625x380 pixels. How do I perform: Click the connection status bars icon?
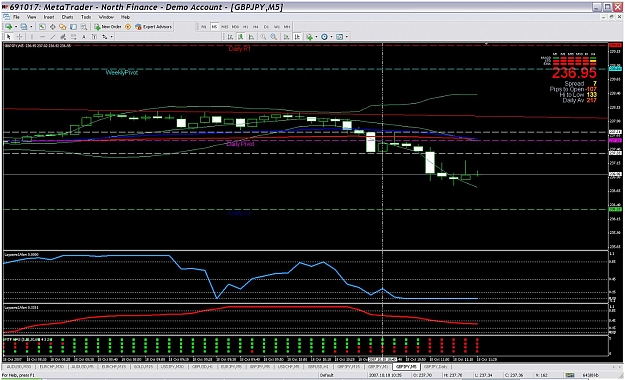[570, 375]
